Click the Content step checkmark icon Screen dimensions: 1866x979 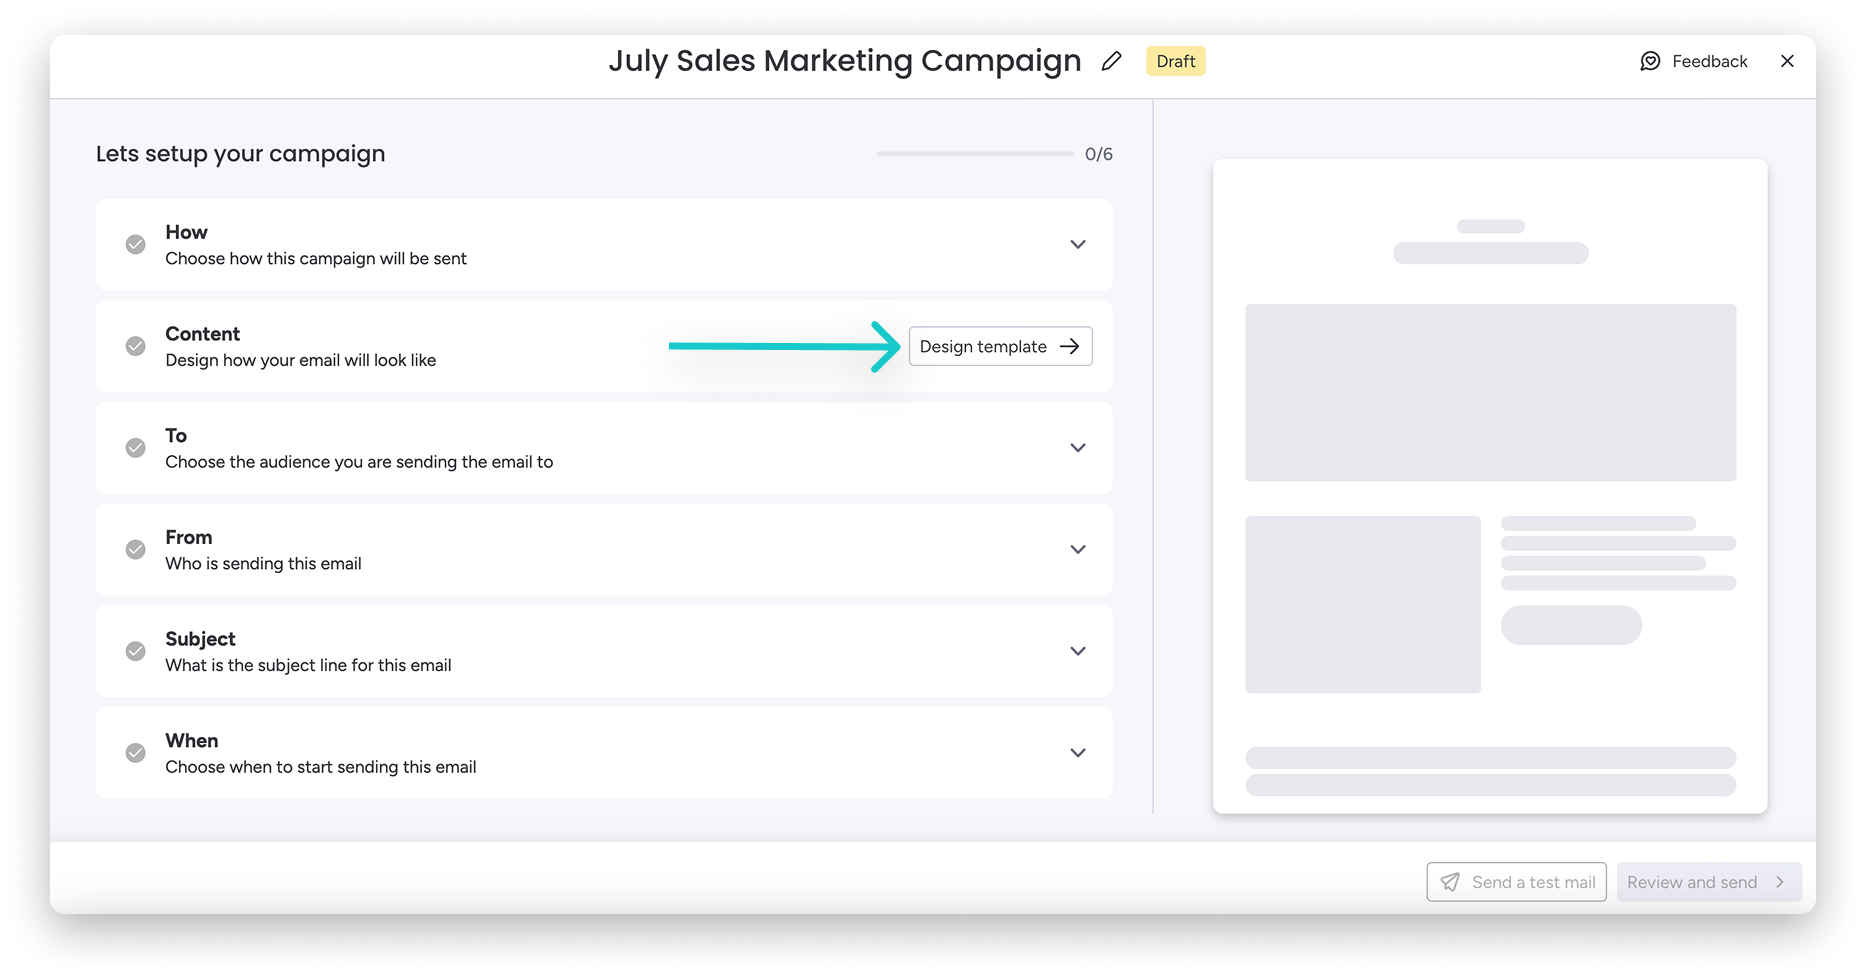pos(135,346)
